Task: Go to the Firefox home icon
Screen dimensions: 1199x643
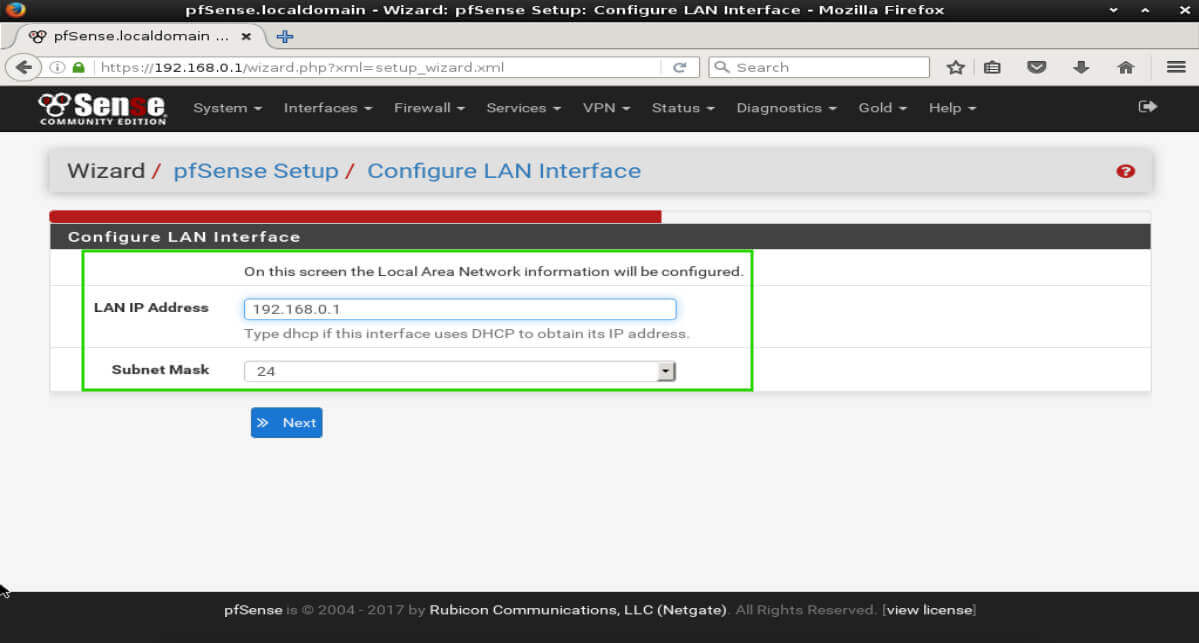Action: [1125, 67]
